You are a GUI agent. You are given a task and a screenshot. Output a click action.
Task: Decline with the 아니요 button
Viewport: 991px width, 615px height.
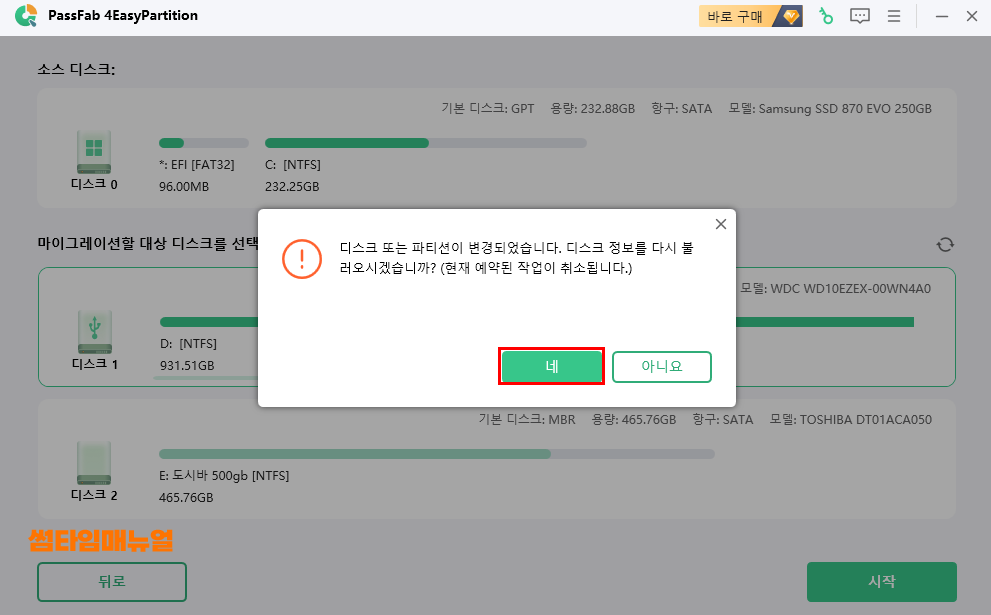click(x=662, y=367)
